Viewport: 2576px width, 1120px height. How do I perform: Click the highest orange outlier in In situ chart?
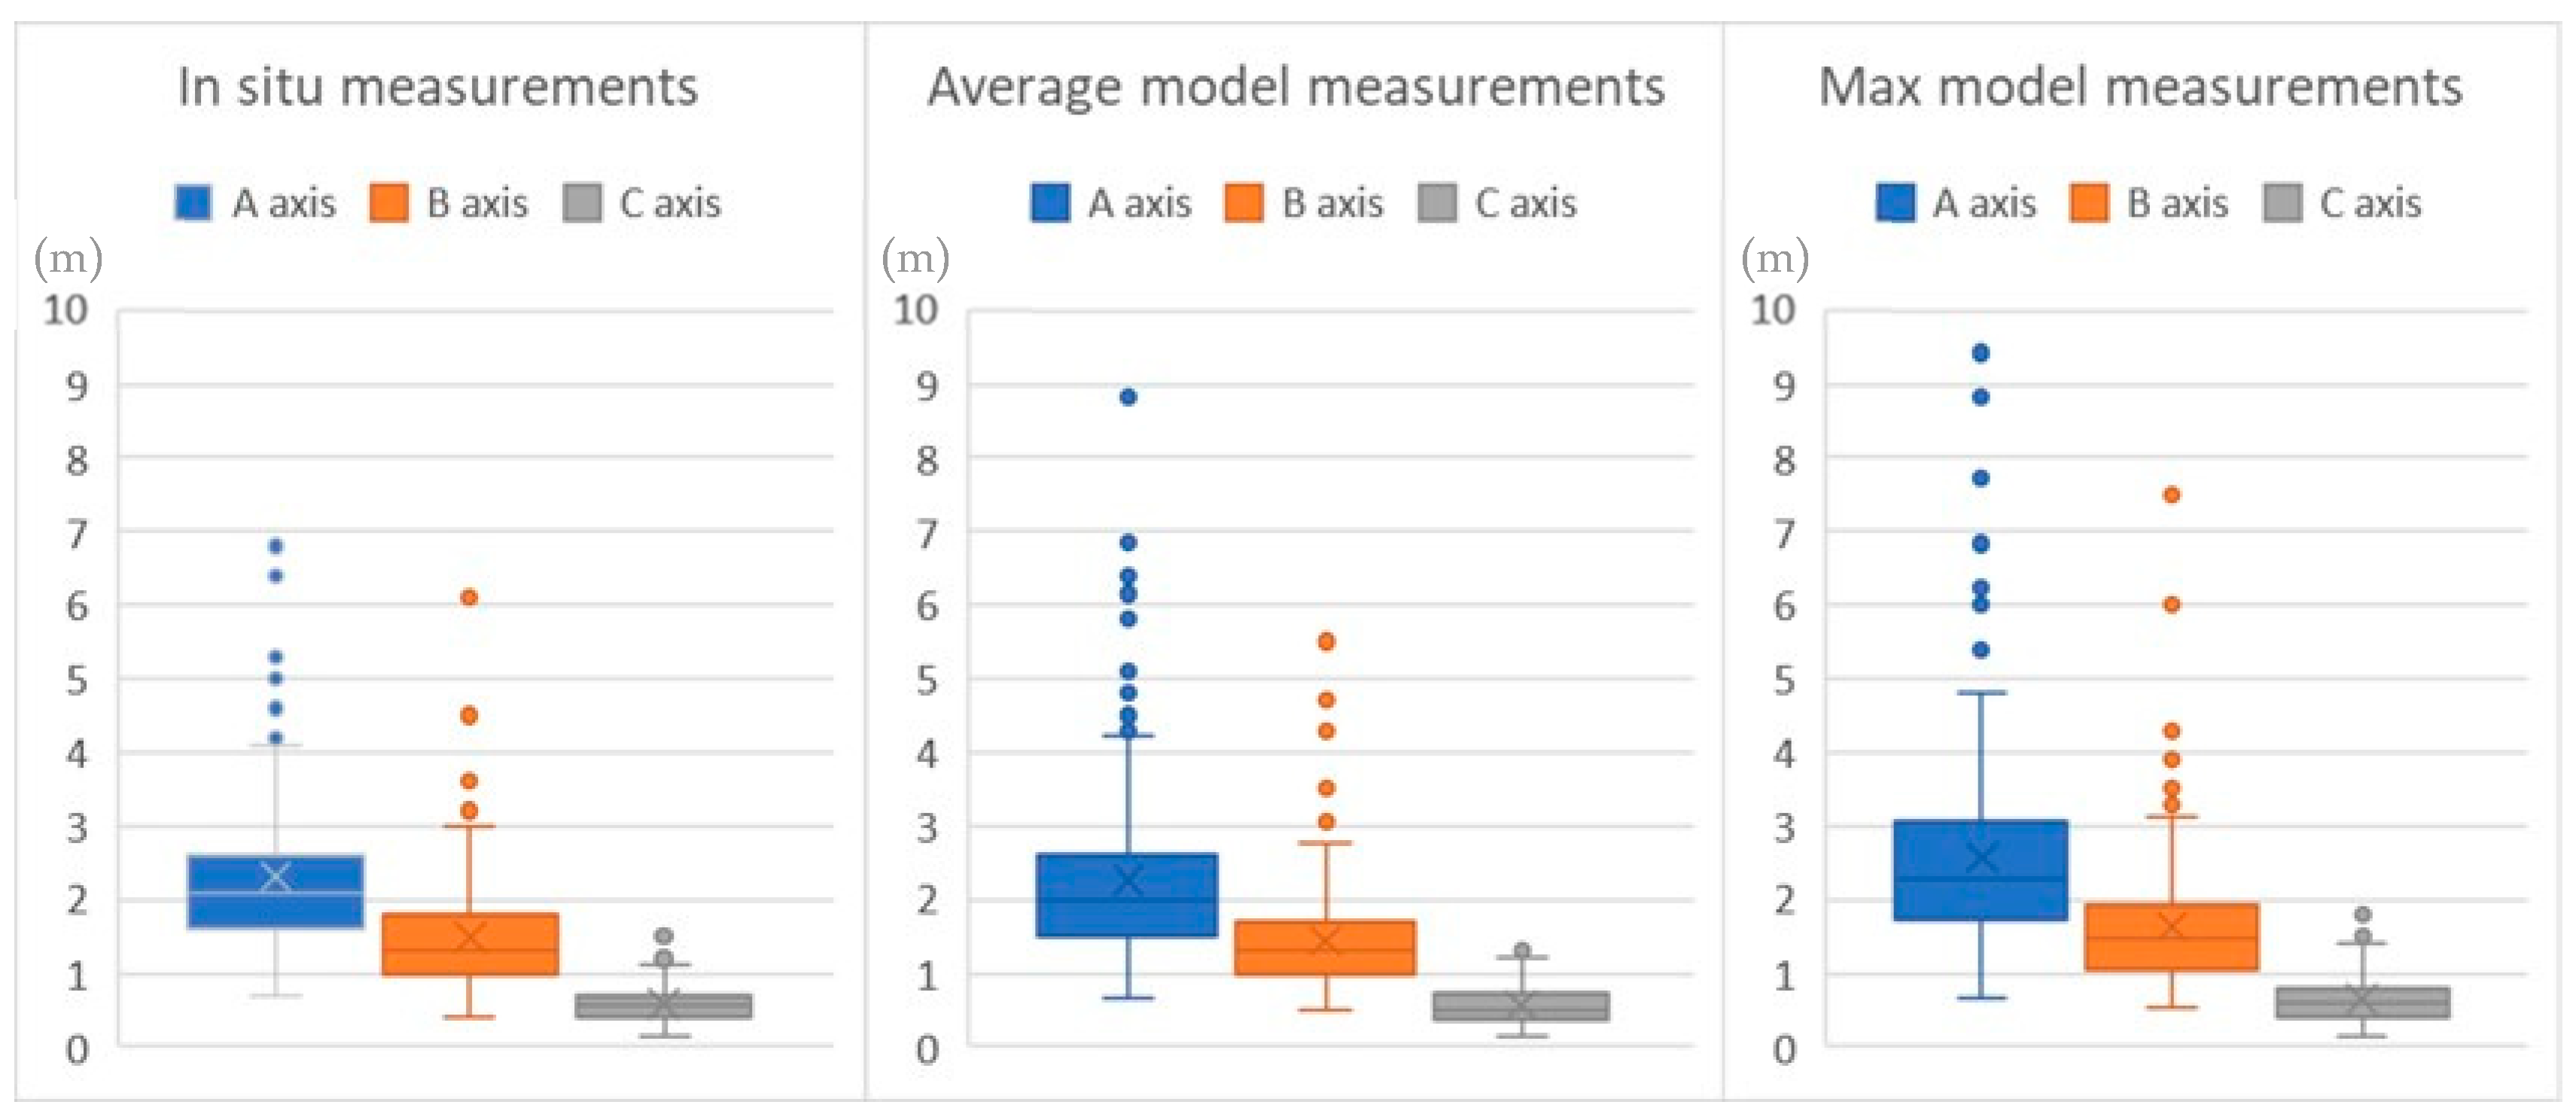coord(469,598)
